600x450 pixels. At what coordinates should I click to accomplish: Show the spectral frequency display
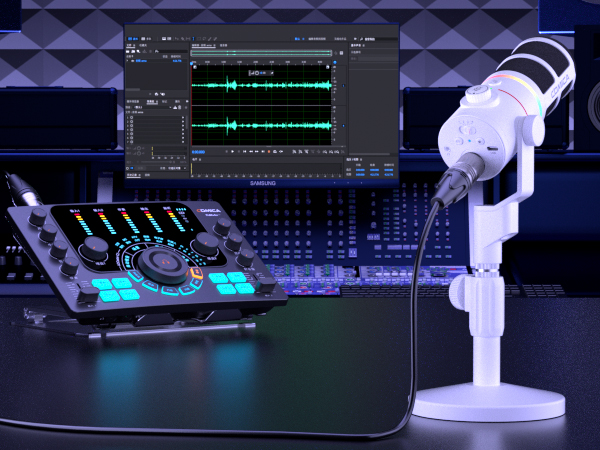(164, 39)
